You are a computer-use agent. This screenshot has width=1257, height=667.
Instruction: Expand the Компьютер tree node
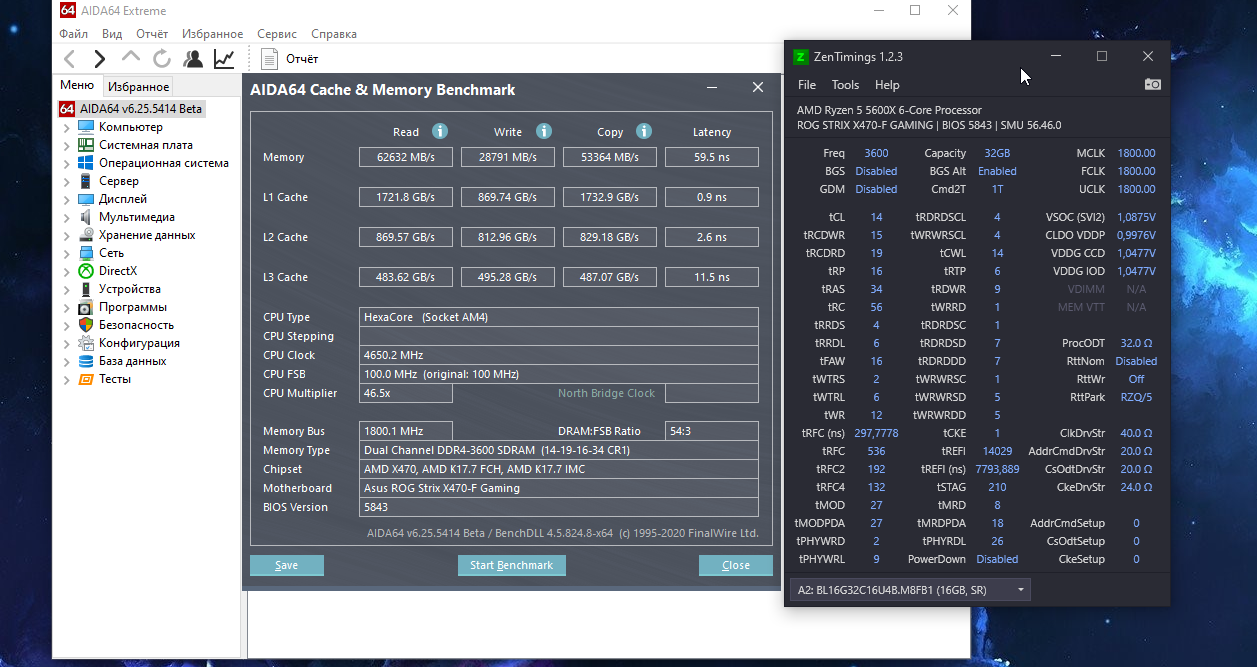[67, 127]
